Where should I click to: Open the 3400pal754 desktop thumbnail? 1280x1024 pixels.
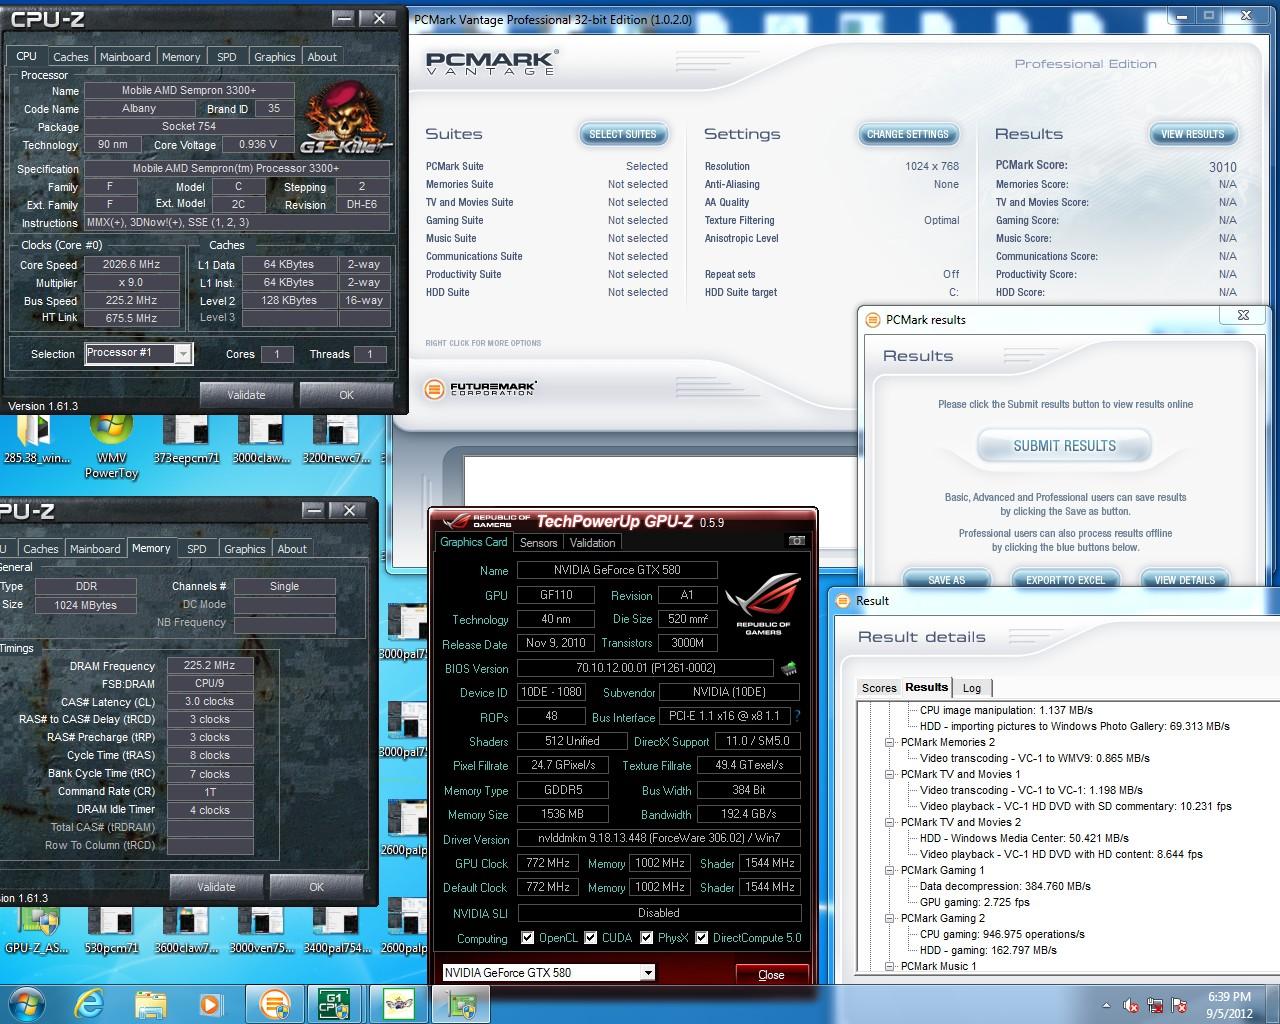(x=335, y=930)
